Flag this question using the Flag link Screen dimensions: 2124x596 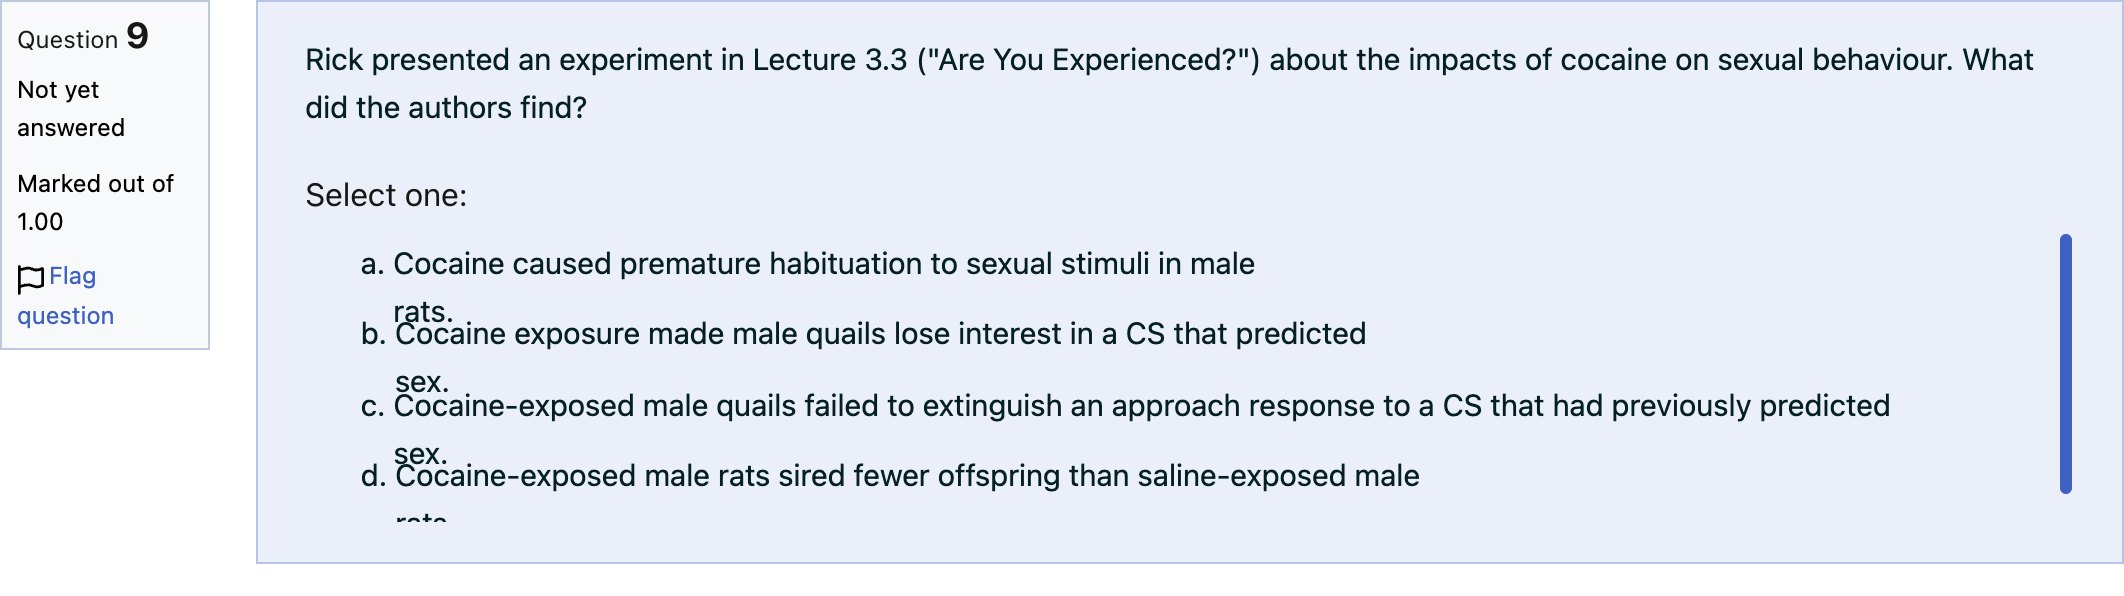point(66,296)
